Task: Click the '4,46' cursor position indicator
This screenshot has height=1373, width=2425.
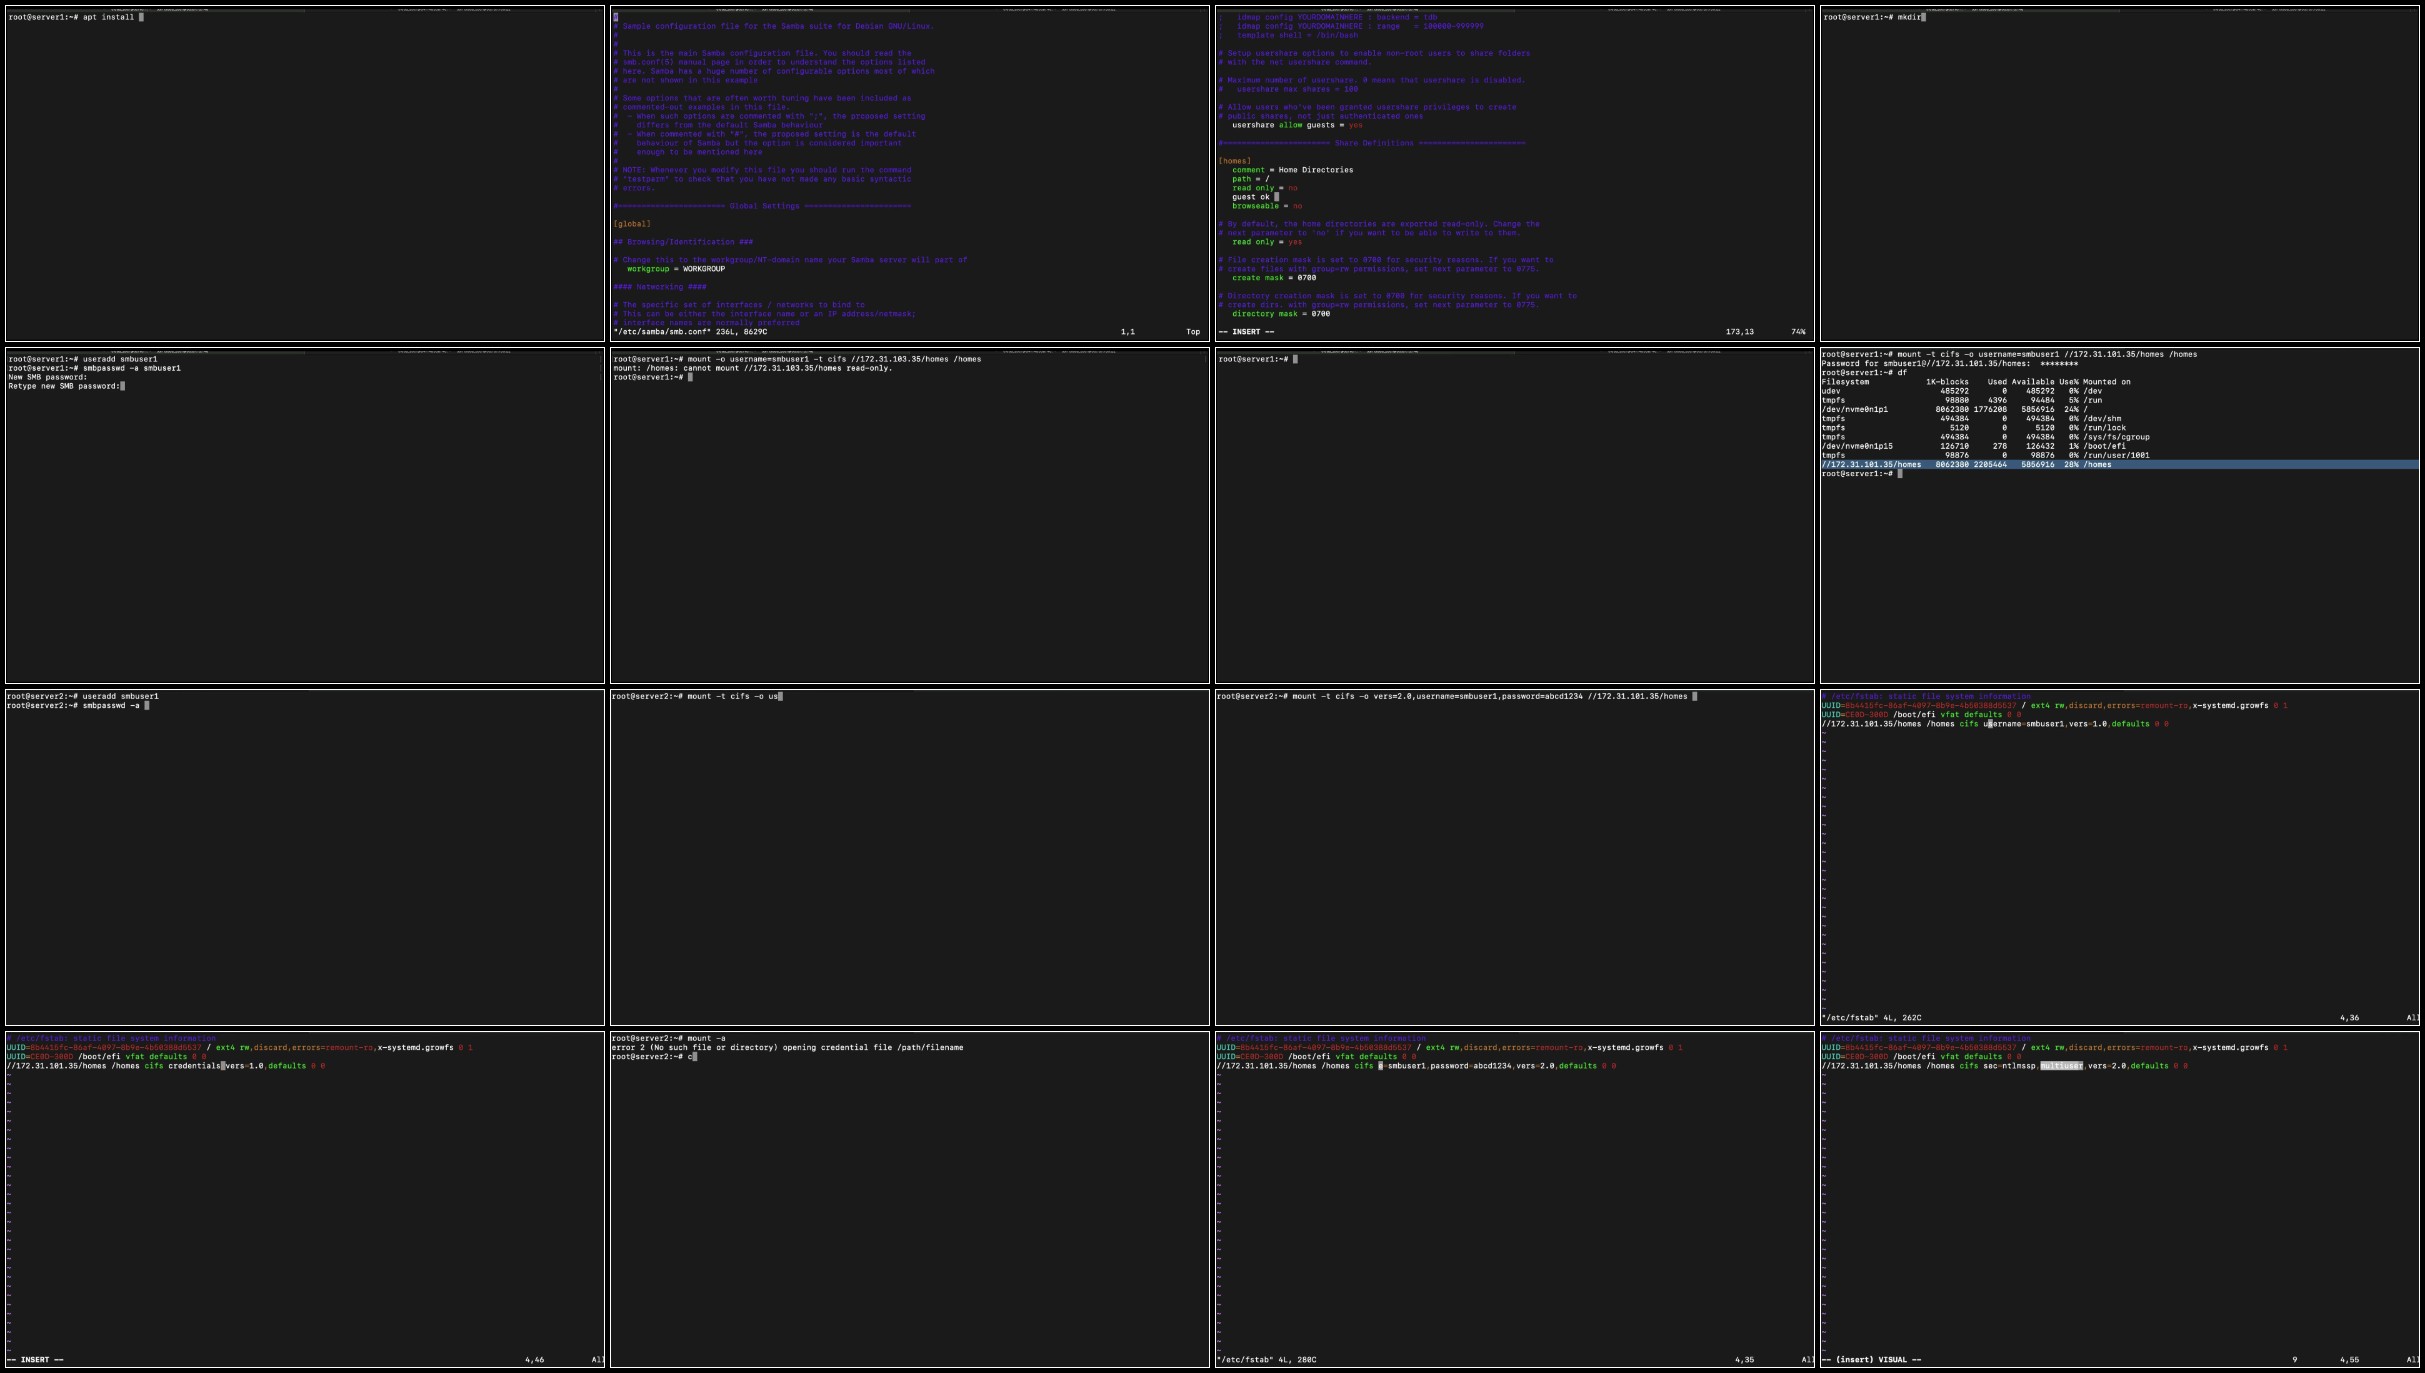Action: click(x=535, y=1360)
